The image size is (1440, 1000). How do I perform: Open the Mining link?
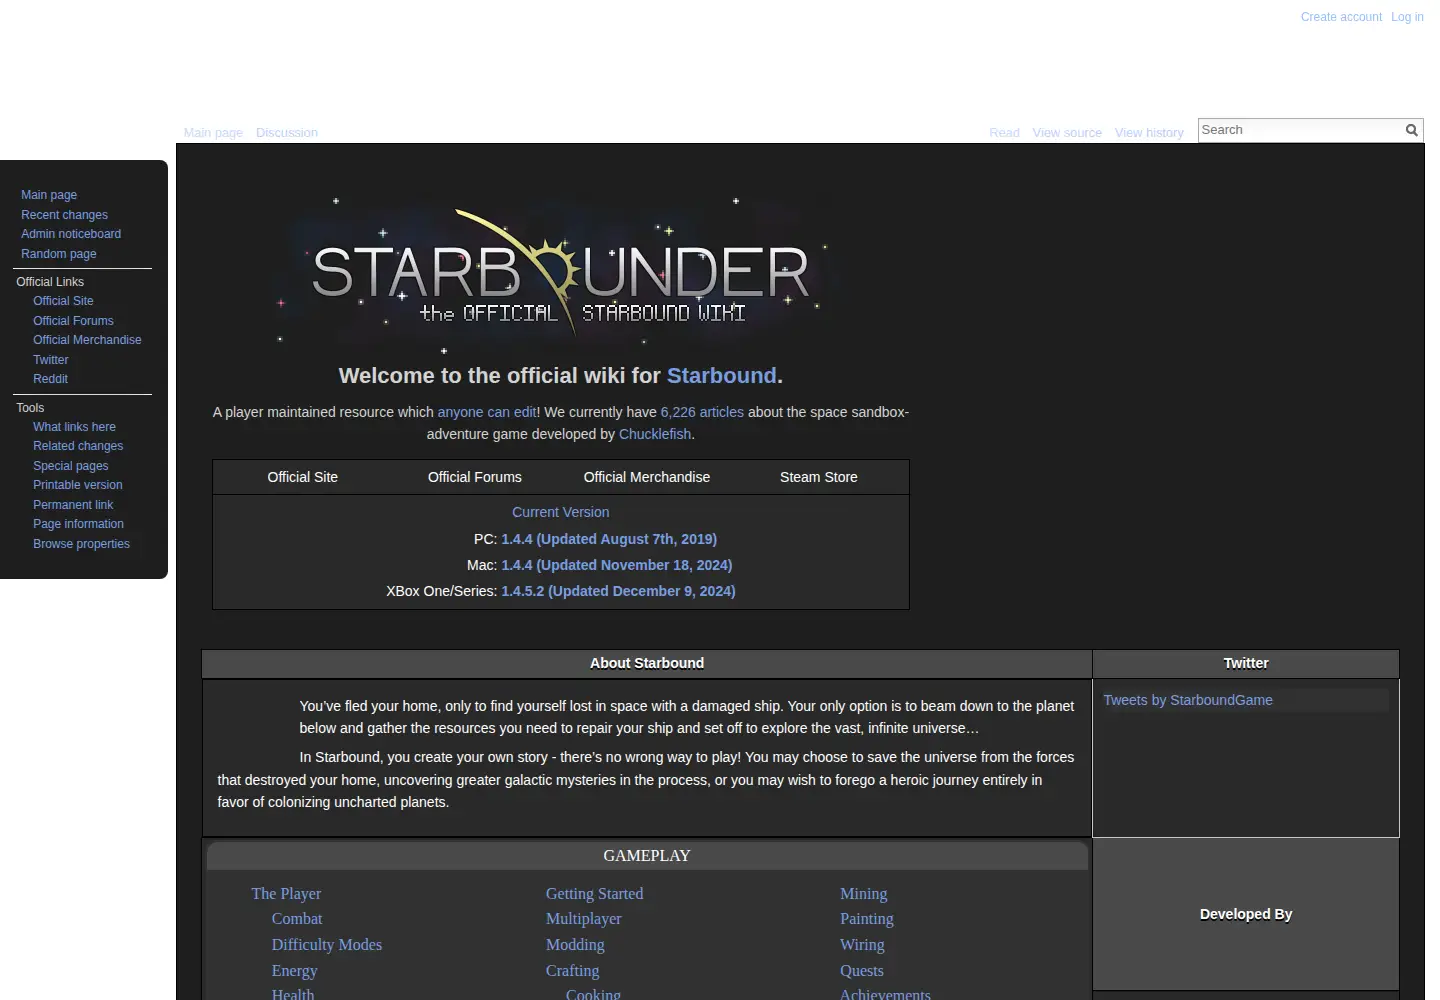click(864, 894)
